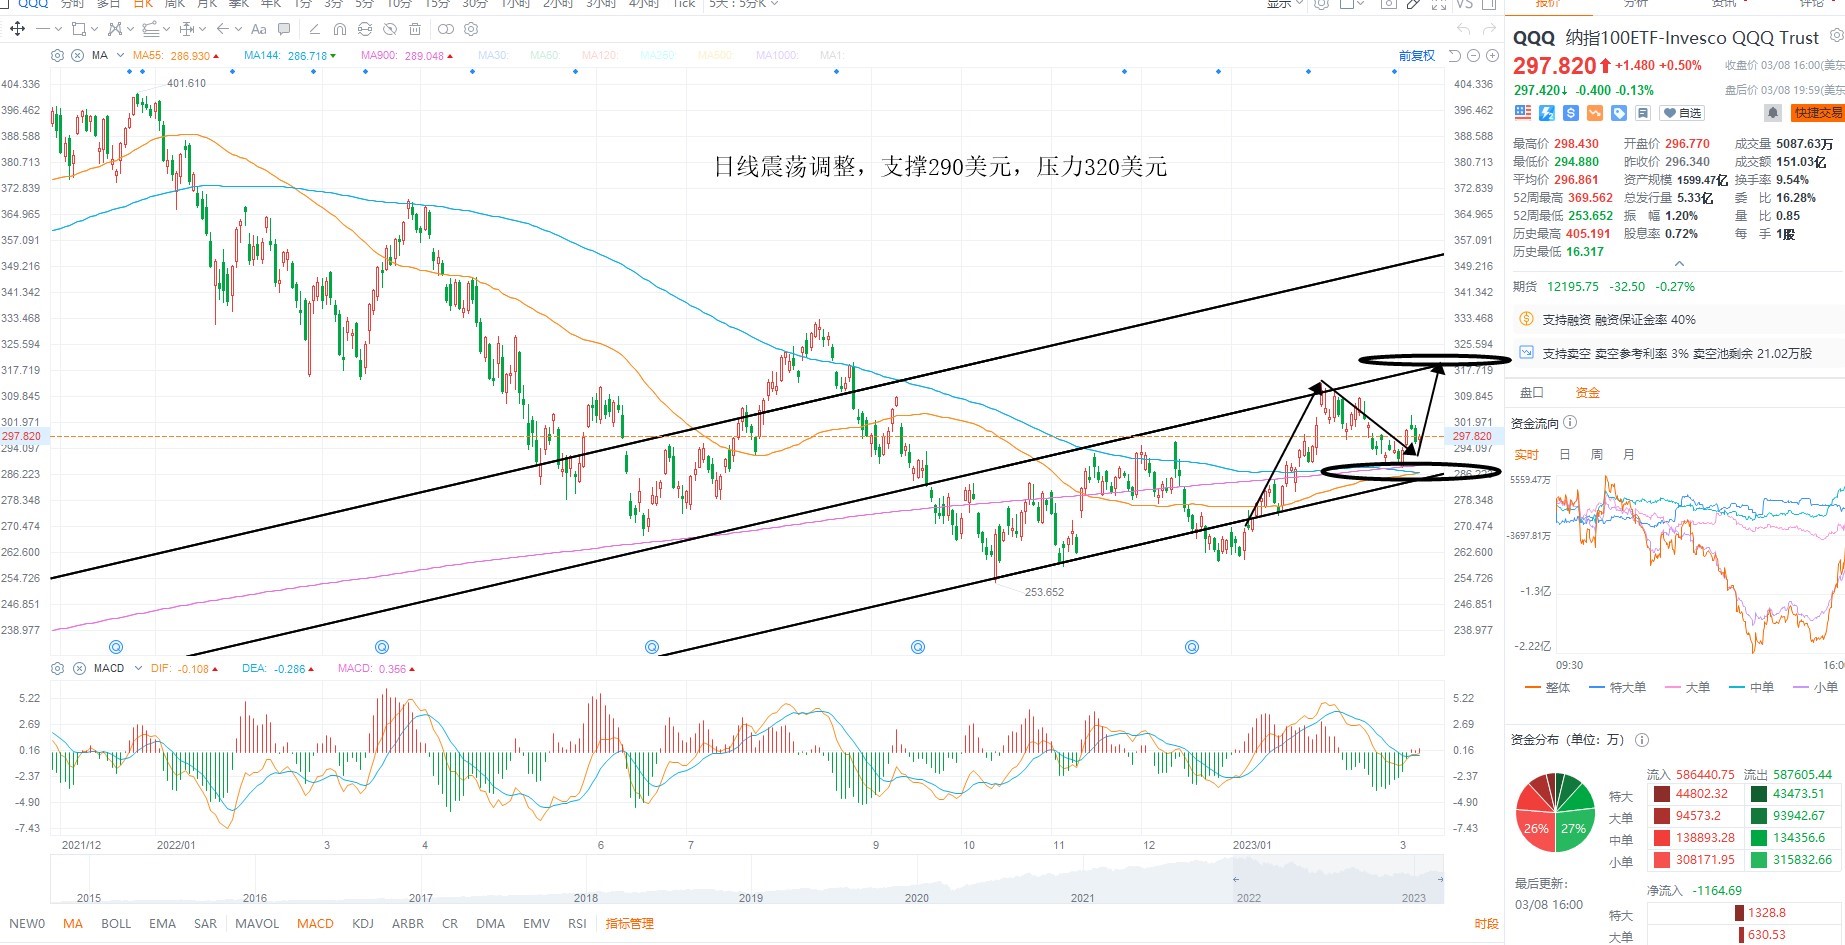Viewport: 1845px width, 945px height.
Task: Delete drawings with the trash can icon
Action: click(x=415, y=29)
